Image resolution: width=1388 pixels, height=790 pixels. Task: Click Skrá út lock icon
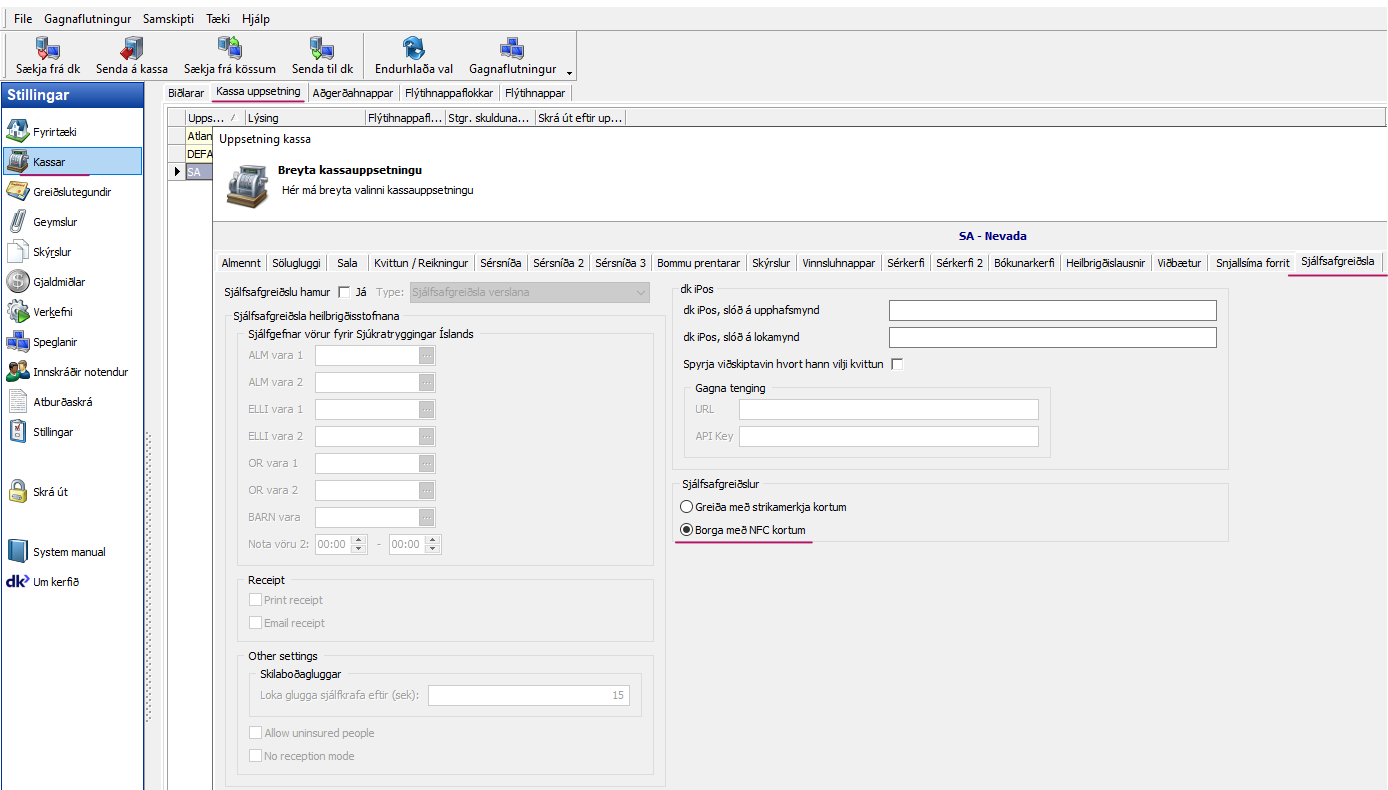(18, 492)
